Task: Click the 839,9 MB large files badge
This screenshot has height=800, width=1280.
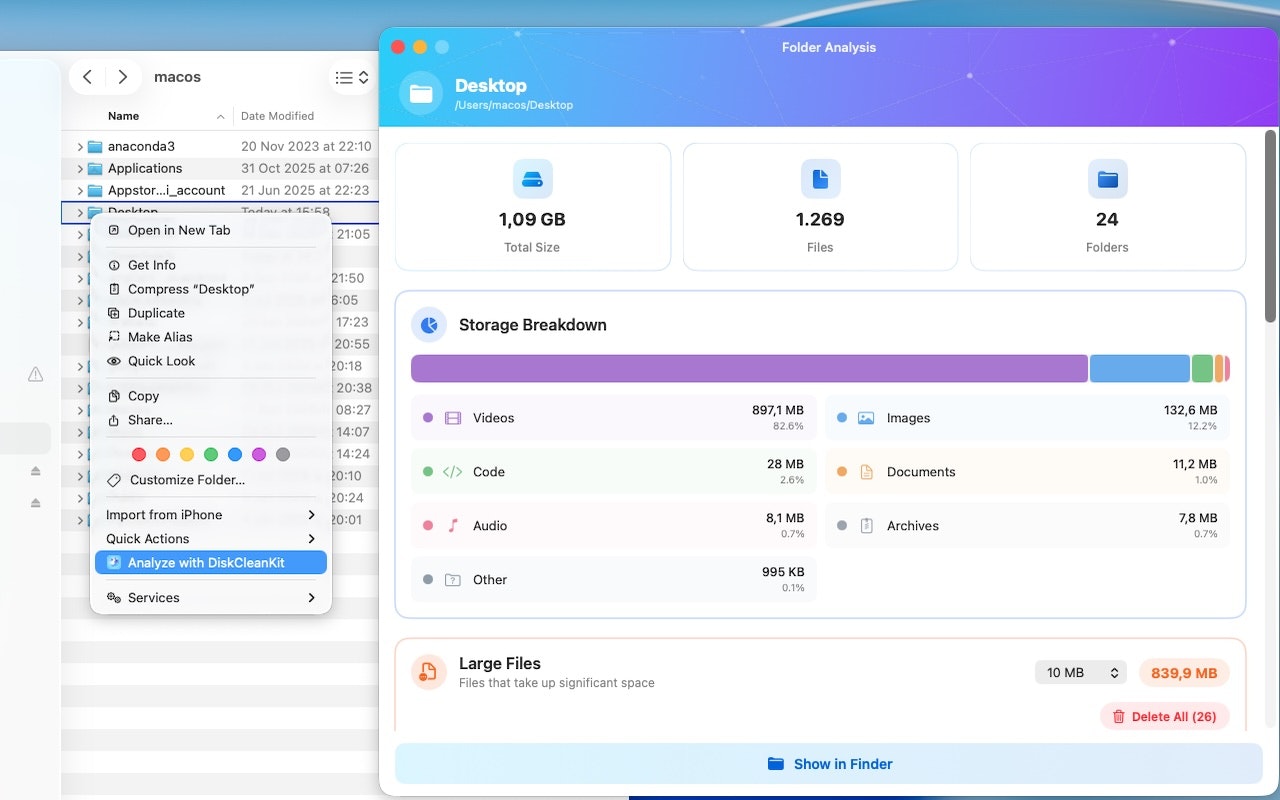Action: pos(1184,673)
